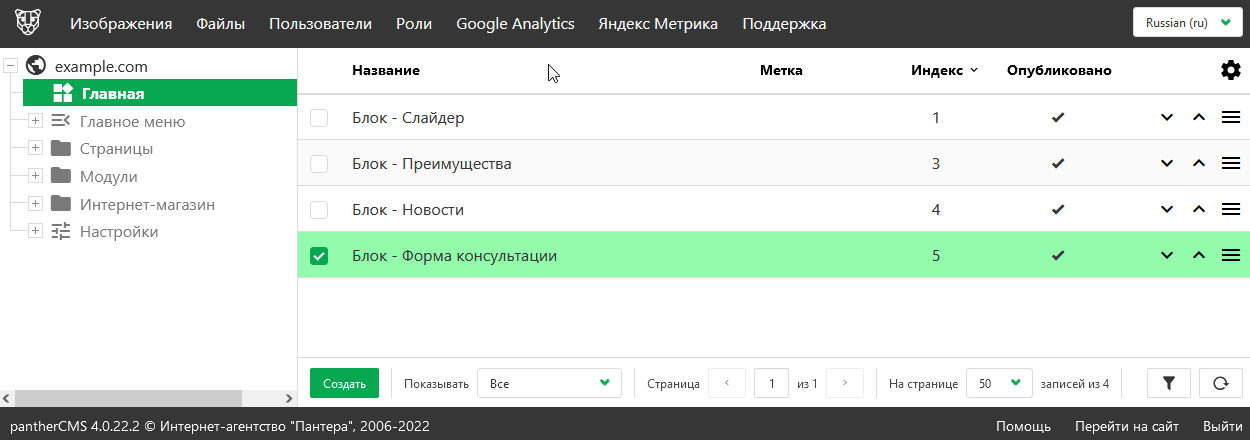Click the page number input field
Viewport: 1250px width, 440px height.
[x=771, y=383]
